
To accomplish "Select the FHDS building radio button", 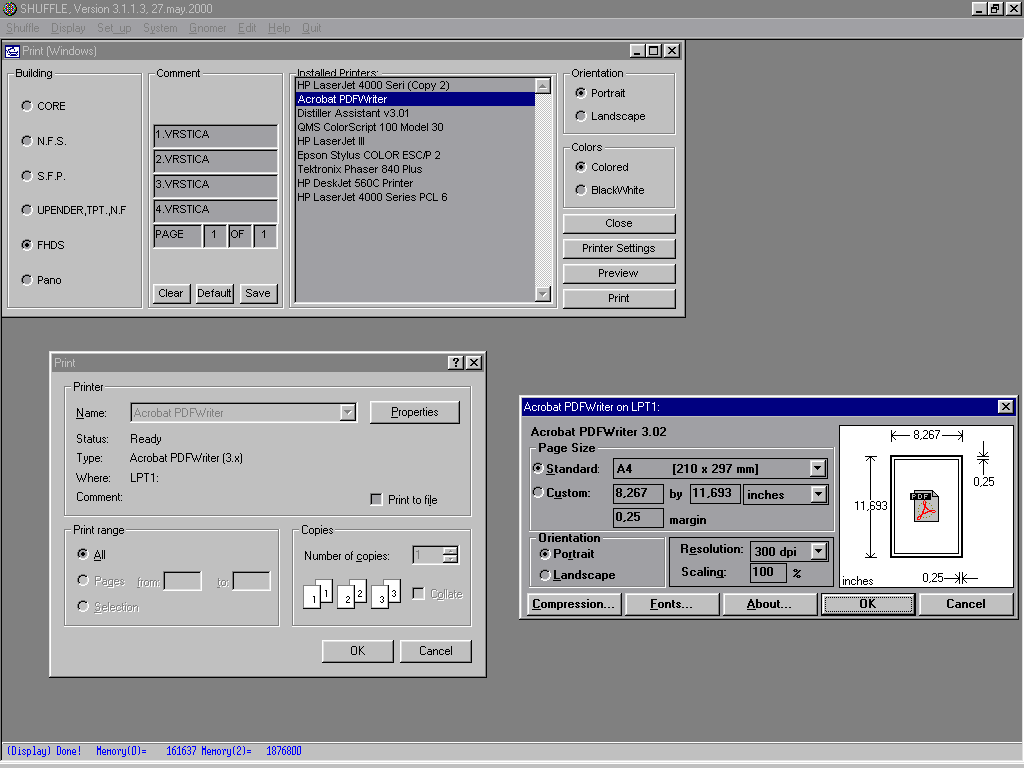I will coord(27,245).
